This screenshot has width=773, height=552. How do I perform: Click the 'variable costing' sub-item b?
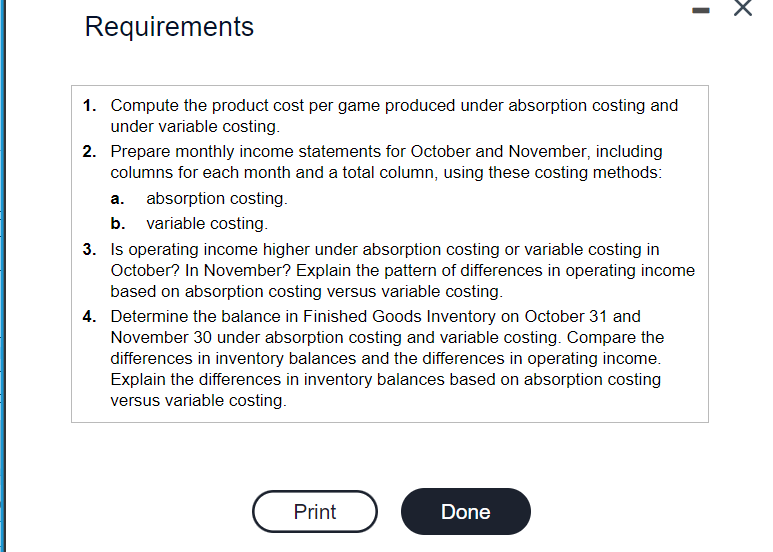207,224
